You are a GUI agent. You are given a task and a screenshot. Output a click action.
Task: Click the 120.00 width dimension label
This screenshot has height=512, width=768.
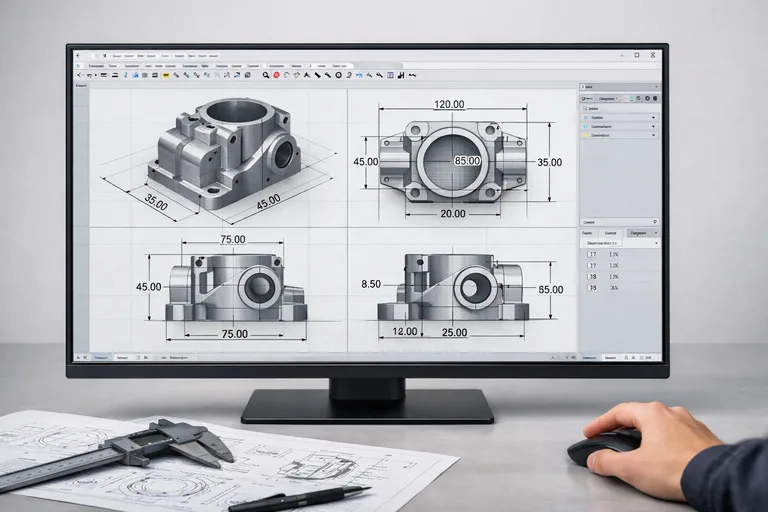tap(449, 105)
